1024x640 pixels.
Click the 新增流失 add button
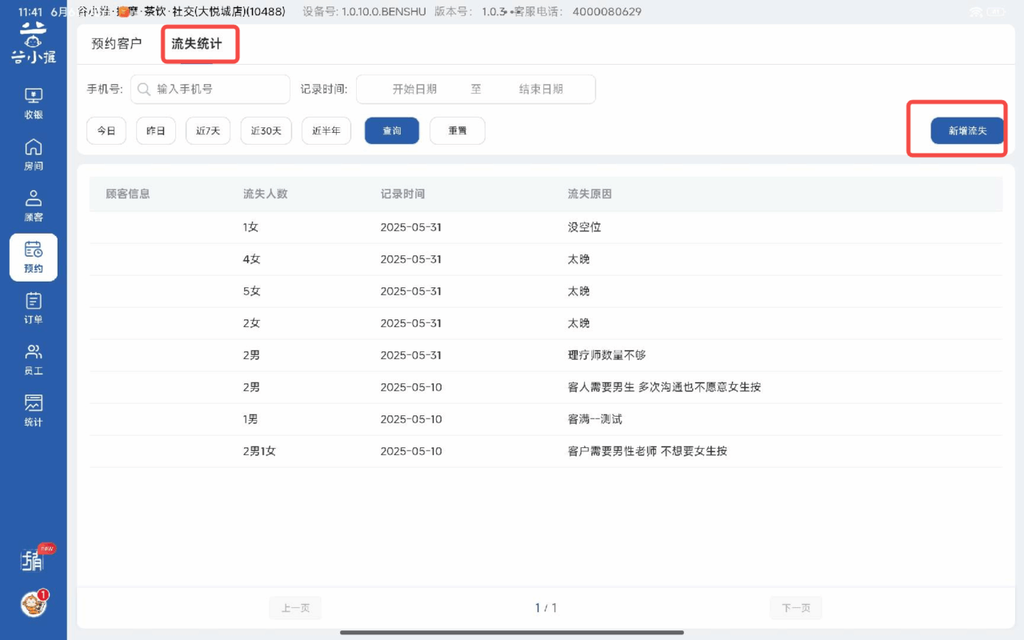coord(967,131)
